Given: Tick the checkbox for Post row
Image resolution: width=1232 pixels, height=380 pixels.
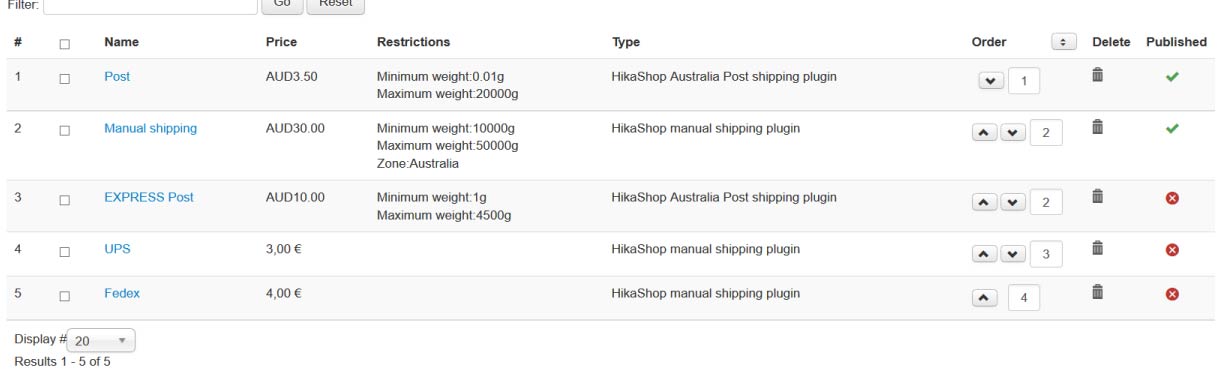Looking at the screenshot, I should pos(65,77).
